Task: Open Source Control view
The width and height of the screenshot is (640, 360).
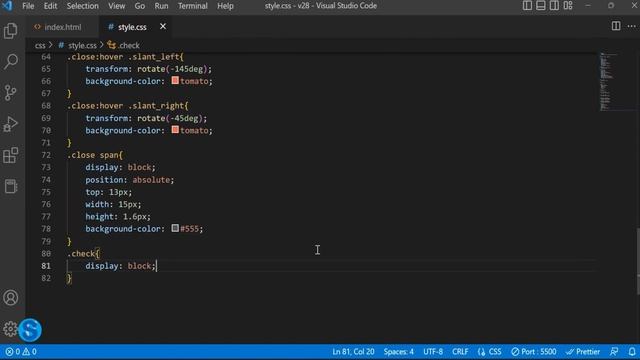Action: click(x=11, y=93)
